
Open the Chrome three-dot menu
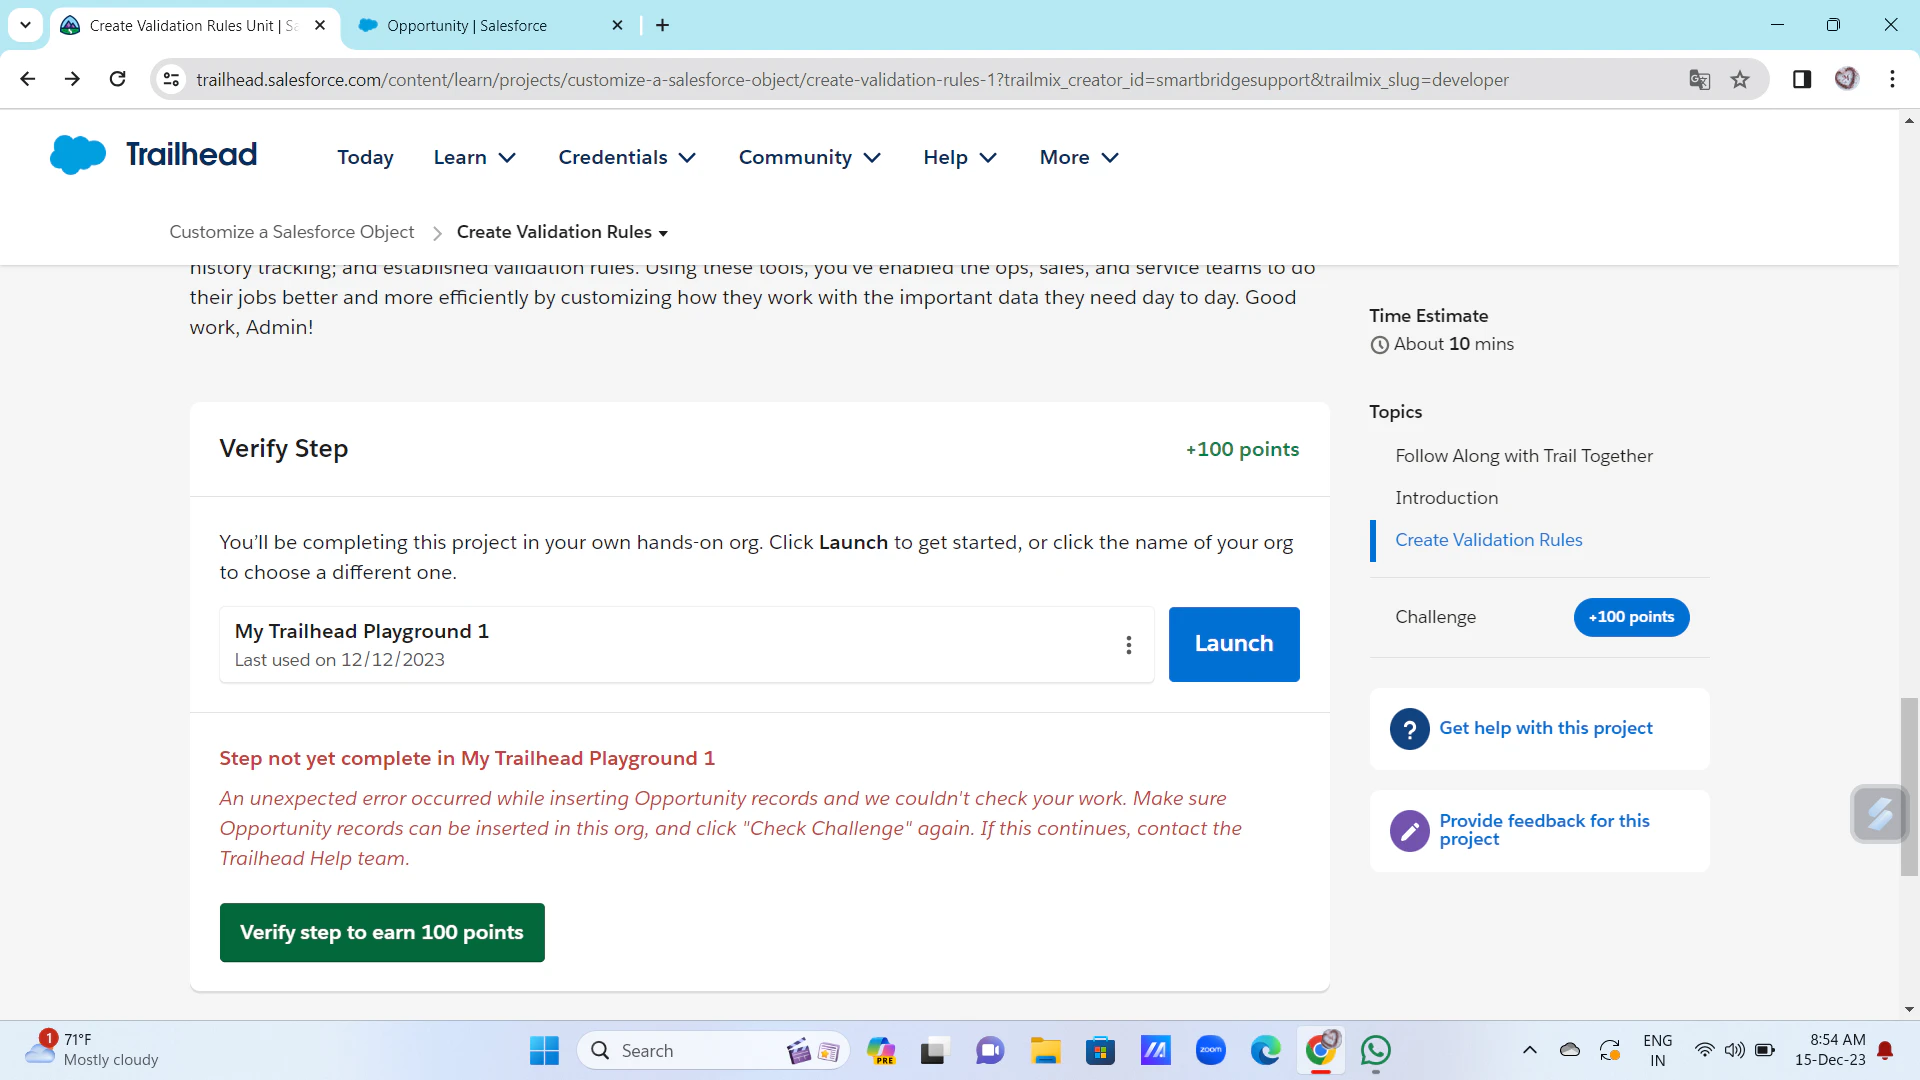pyautogui.click(x=1892, y=79)
